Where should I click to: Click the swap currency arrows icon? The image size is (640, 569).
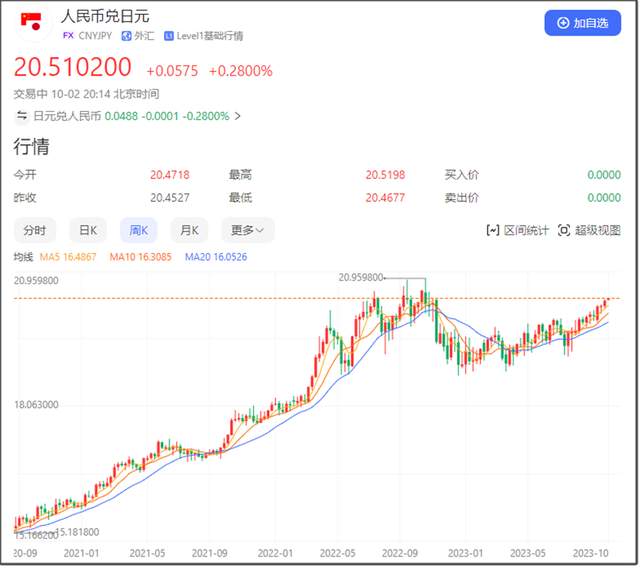click(x=21, y=115)
